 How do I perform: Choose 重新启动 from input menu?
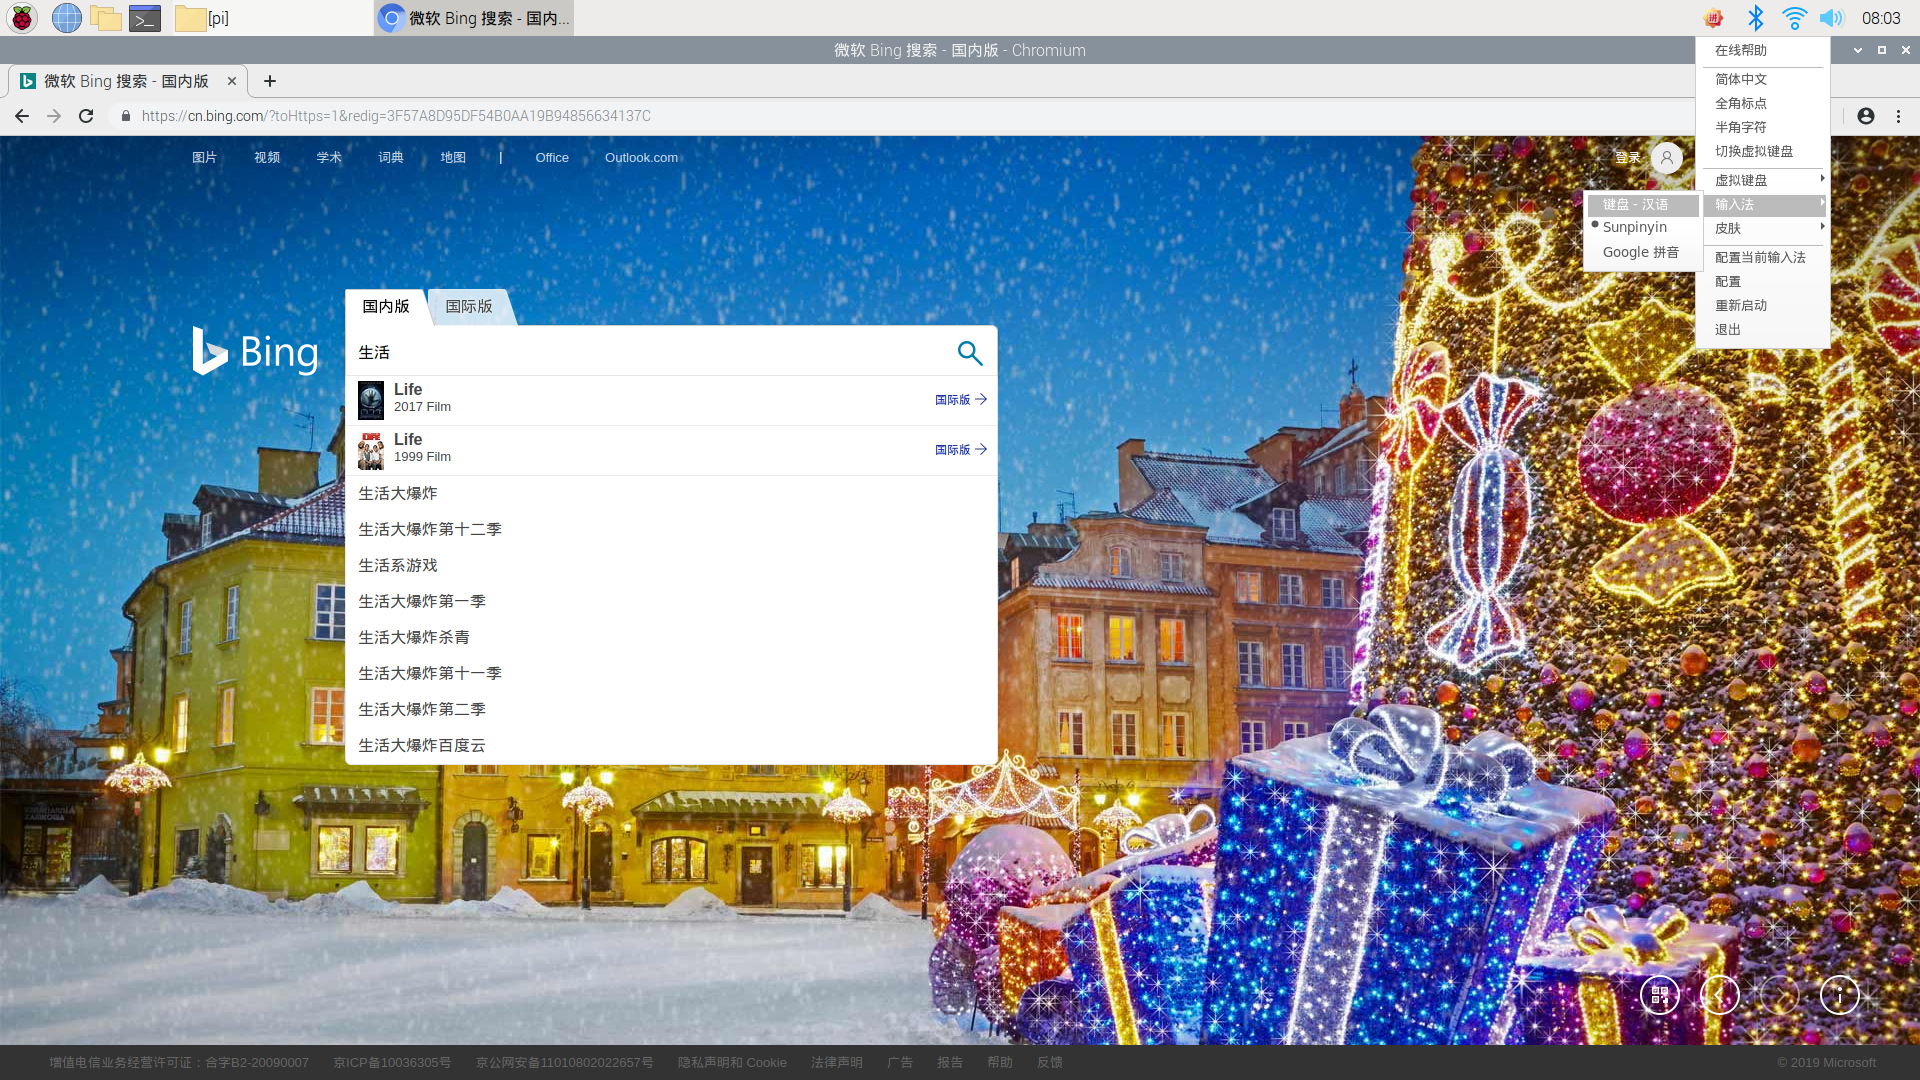point(1741,305)
